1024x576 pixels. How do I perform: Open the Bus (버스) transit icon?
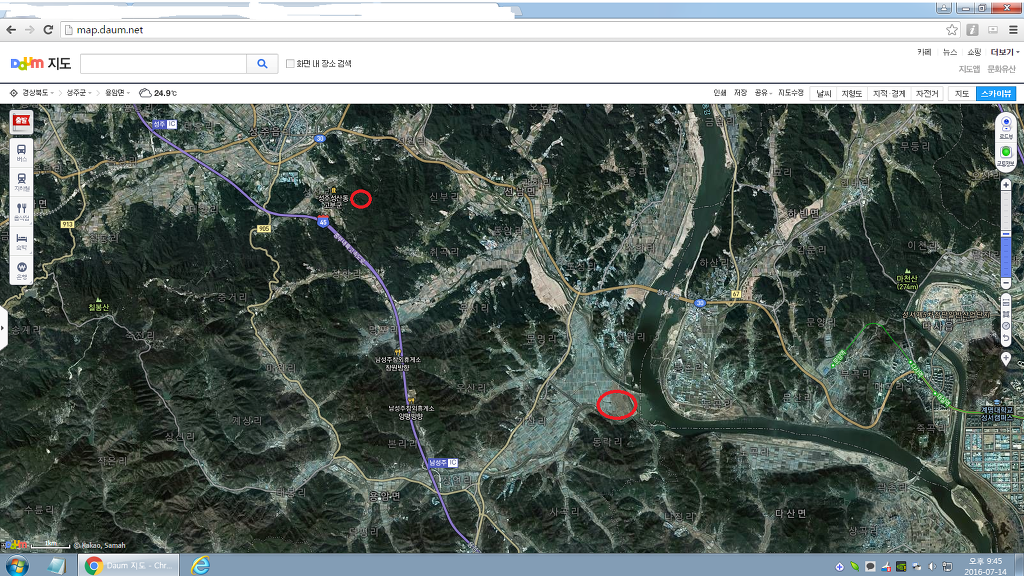(x=21, y=153)
